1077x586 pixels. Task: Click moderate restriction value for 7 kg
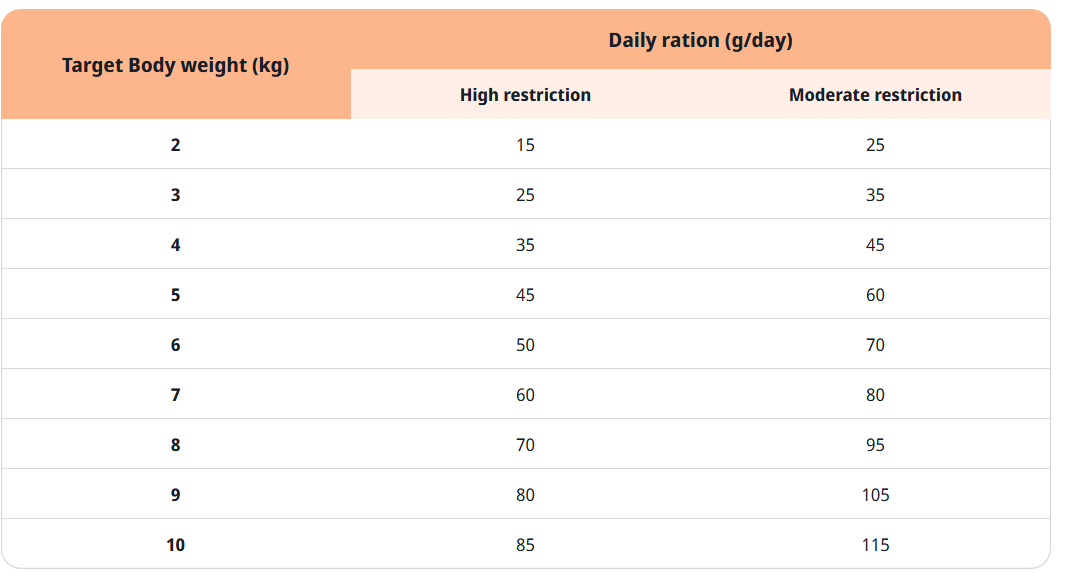point(875,395)
